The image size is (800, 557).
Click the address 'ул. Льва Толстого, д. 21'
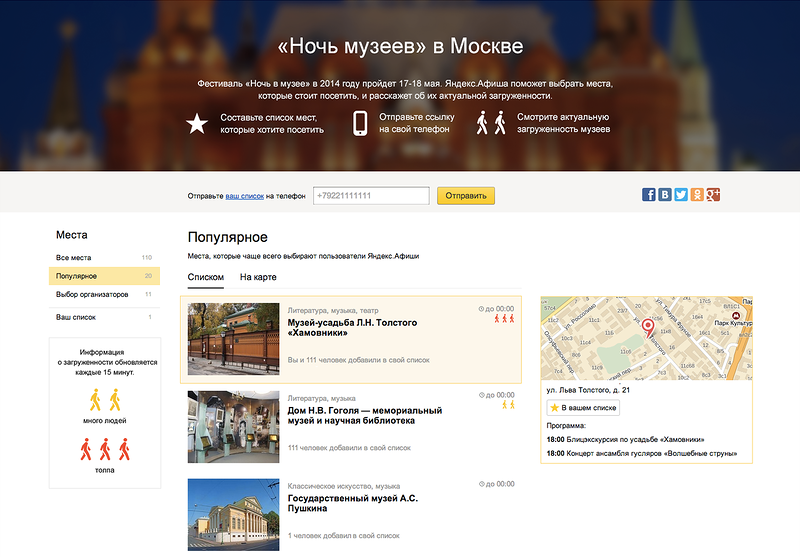pos(588,390)
